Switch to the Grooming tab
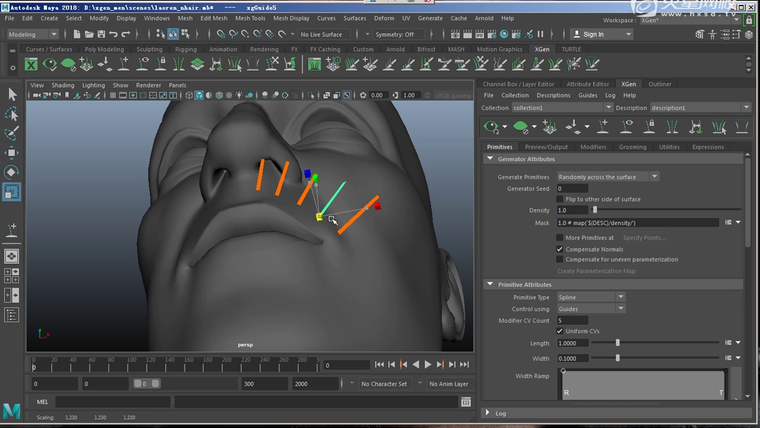 632,147
